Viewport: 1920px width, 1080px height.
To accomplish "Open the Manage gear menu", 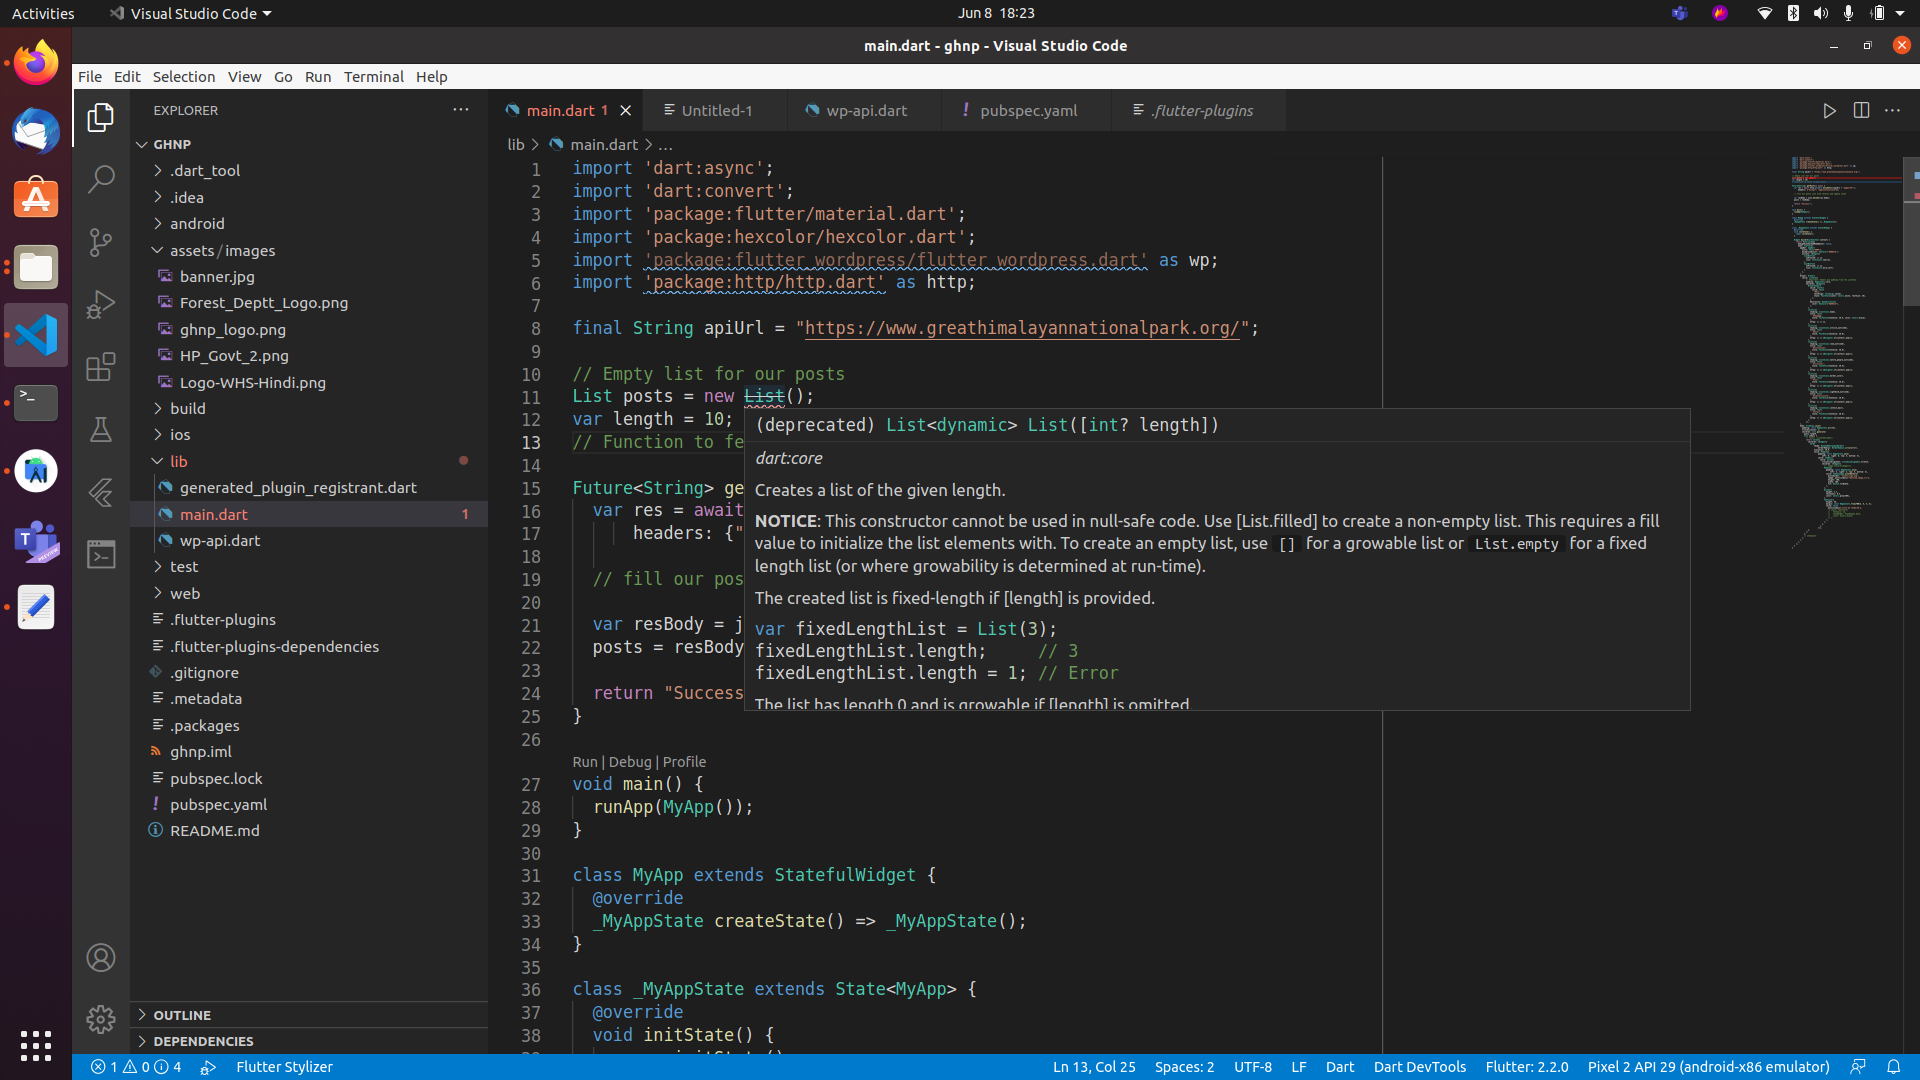I will 101,1019.
